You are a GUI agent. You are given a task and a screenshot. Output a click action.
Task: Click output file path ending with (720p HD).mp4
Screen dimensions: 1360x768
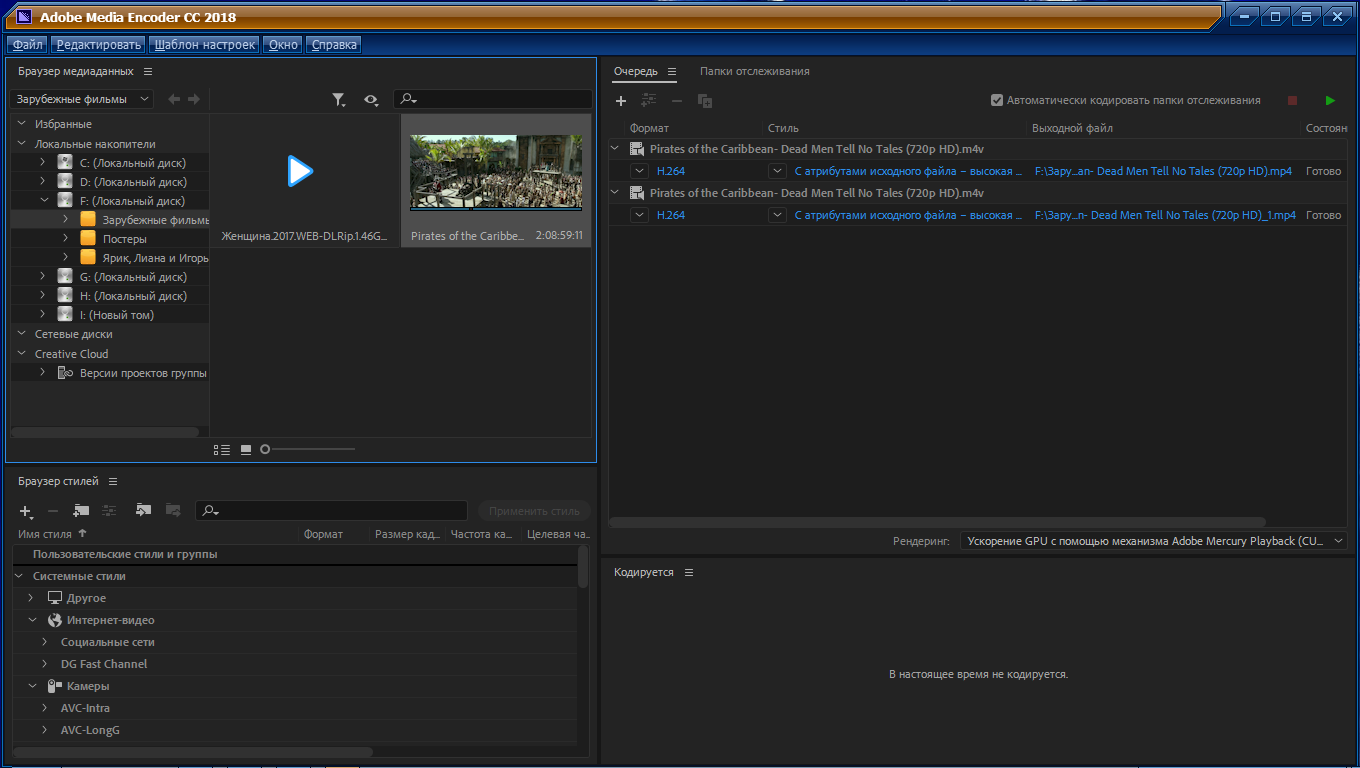click(1163, 171)
